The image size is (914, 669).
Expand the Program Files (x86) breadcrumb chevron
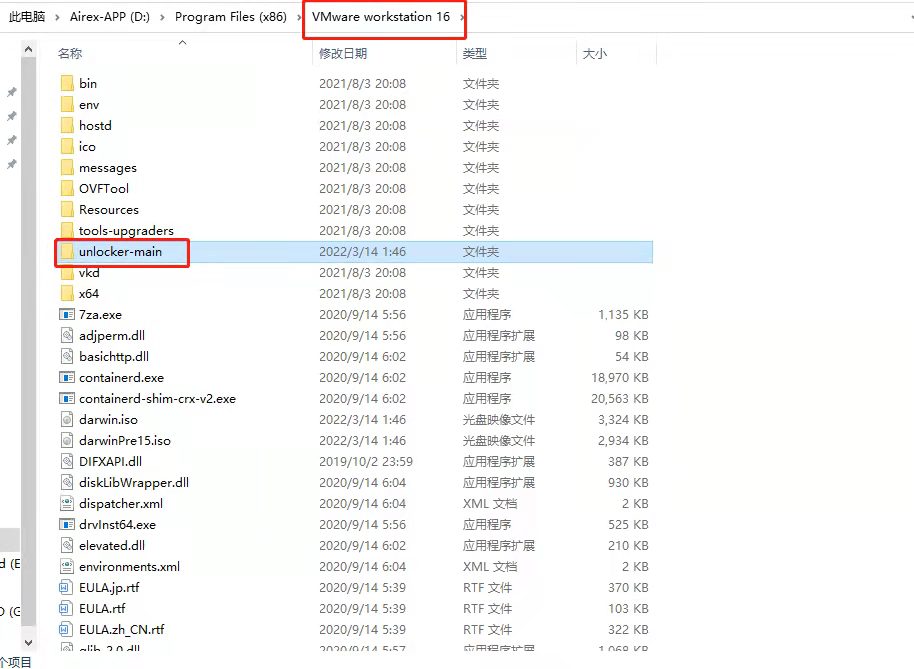coord(299,17)
